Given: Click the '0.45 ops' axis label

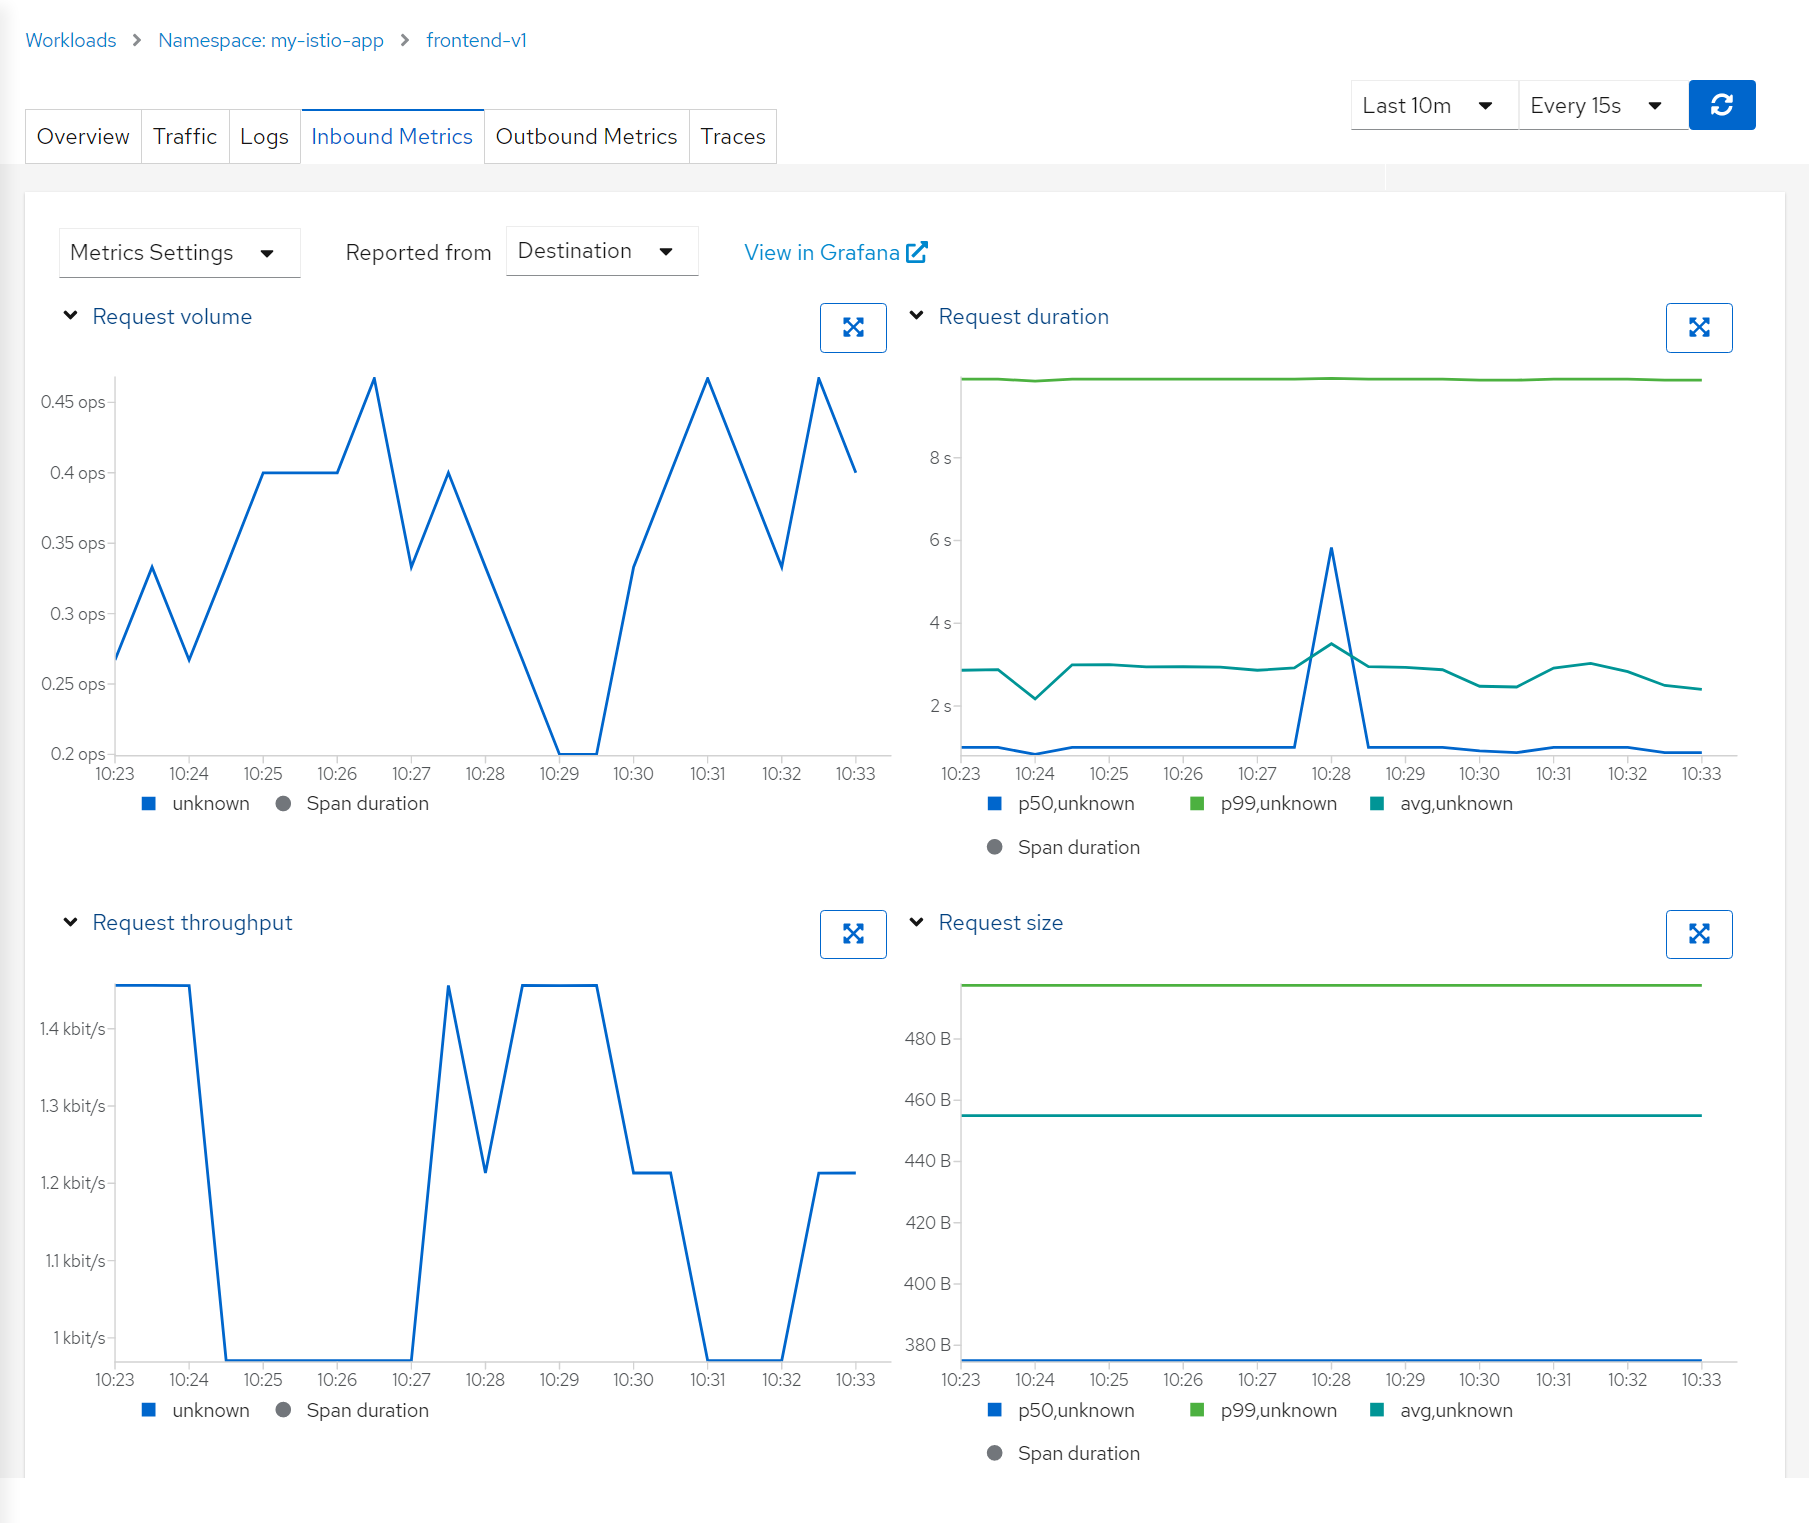Looking at the screenshot, I should (73, 402).
